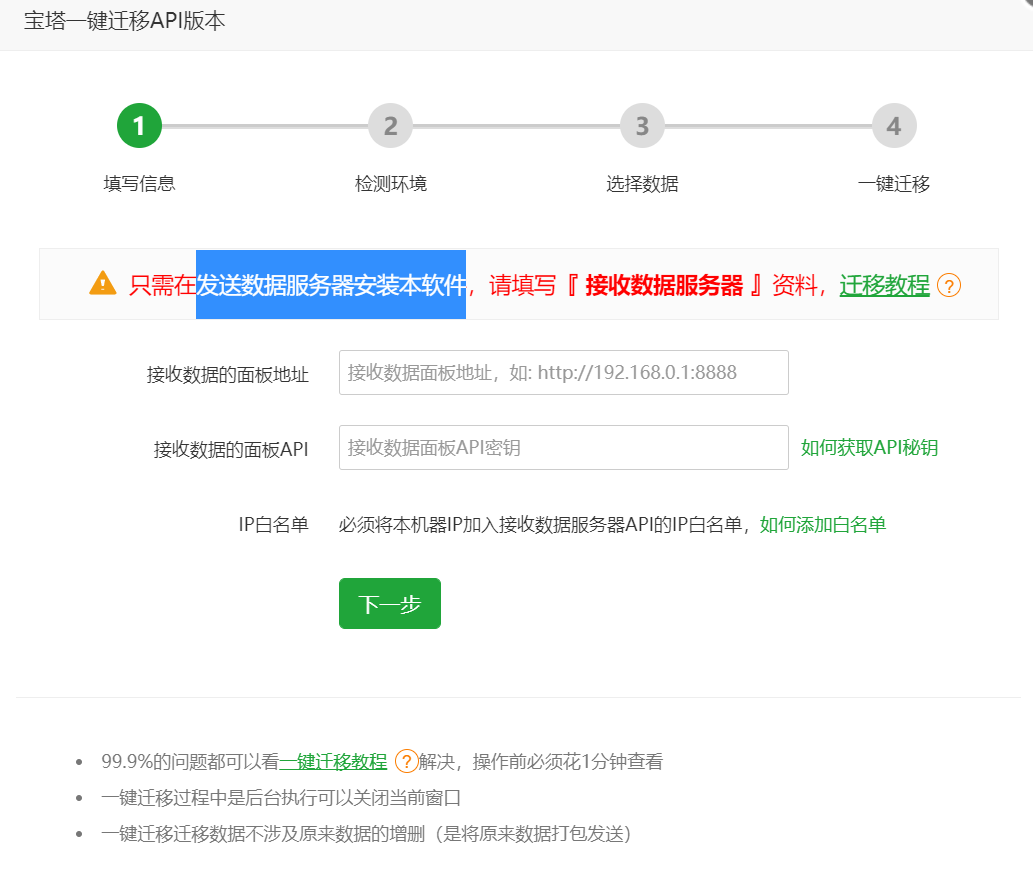This screenshot has width=1033, height=873.
Task: Click the 检测环境 step label
Action: coord(391,183)
